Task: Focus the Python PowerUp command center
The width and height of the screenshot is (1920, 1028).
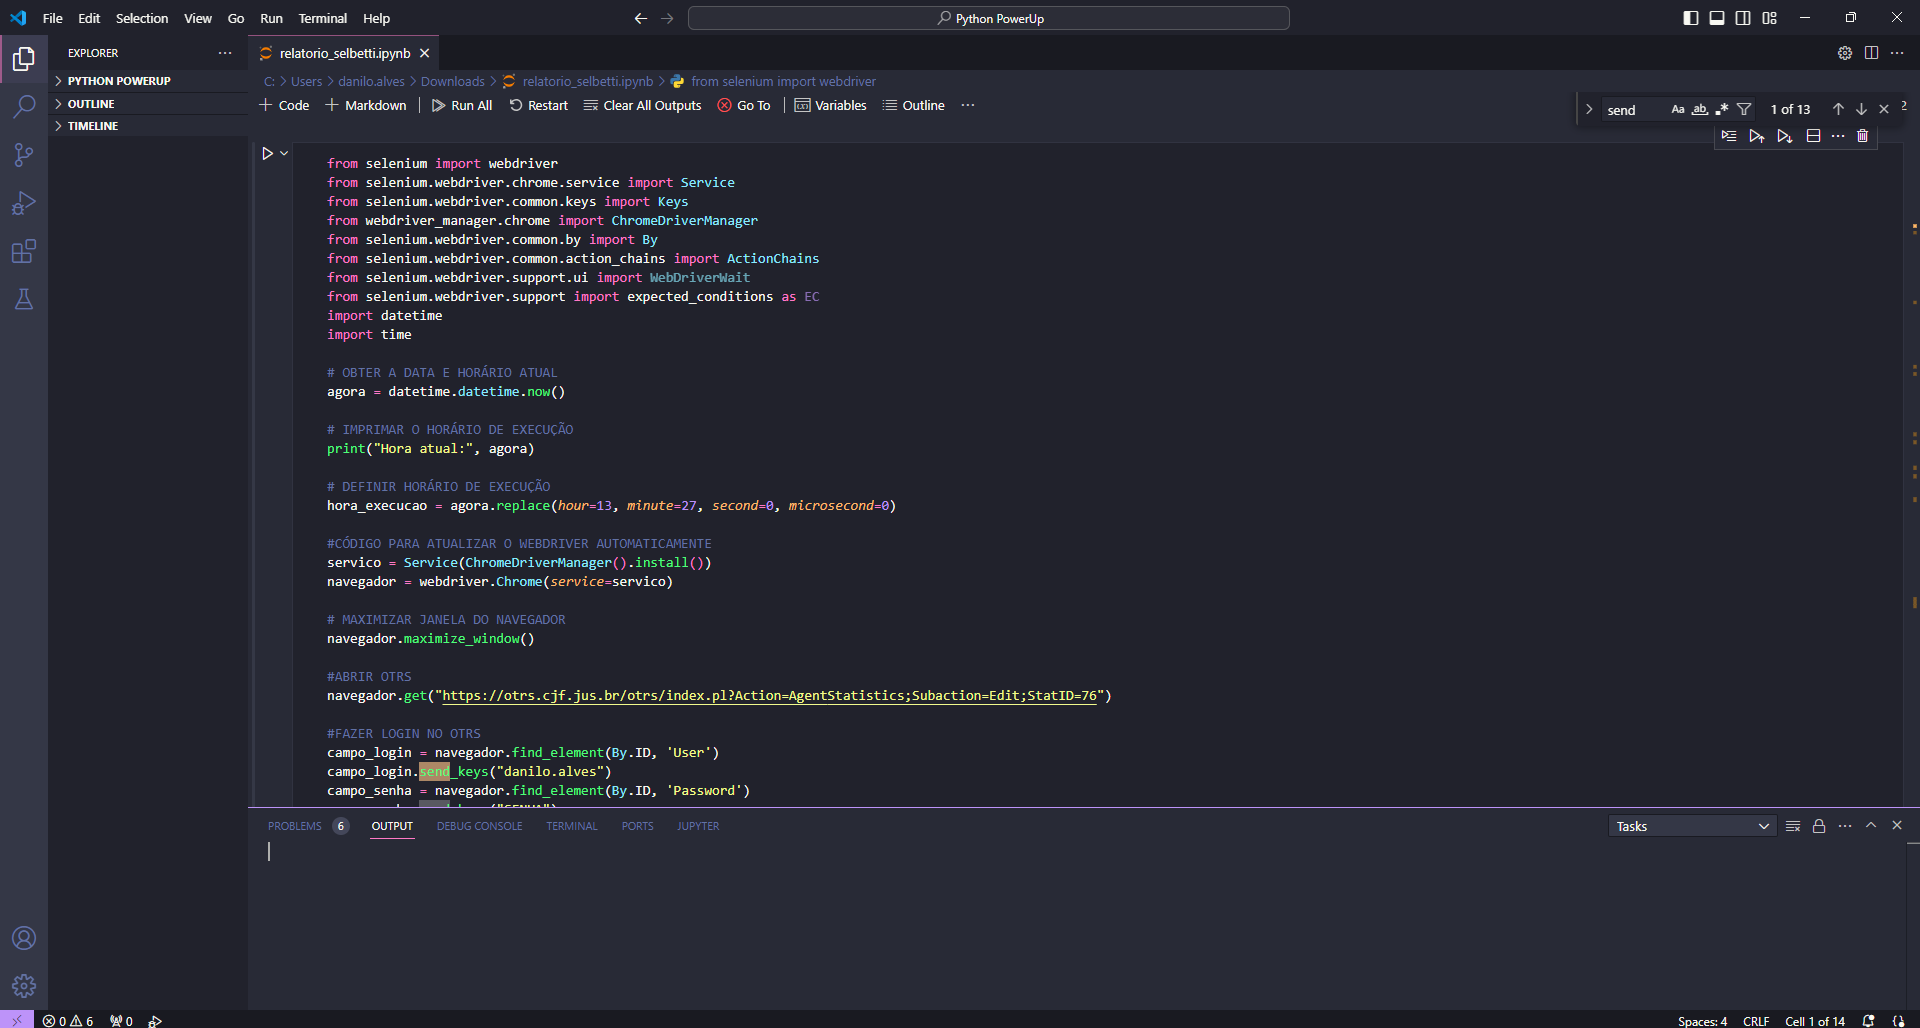Action: point(989,18)
